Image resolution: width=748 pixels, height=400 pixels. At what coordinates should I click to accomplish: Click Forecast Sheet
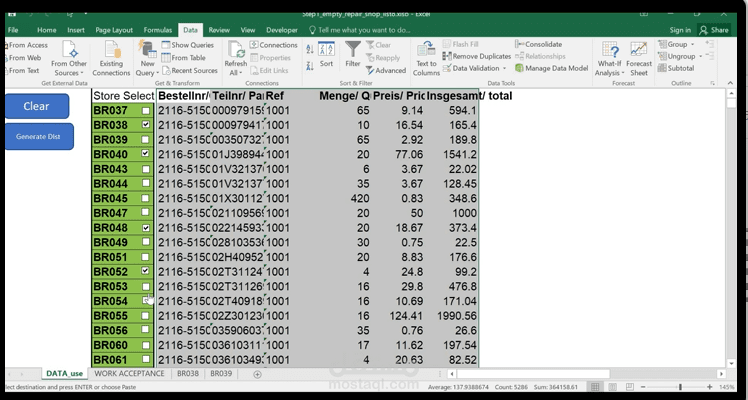pyautogui.click(x=639, y=59)
